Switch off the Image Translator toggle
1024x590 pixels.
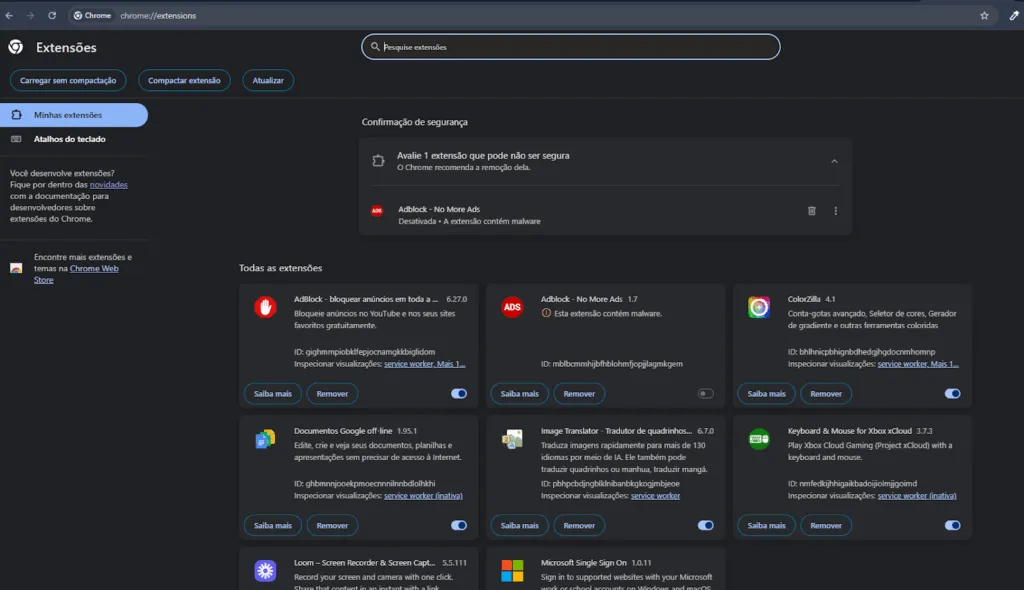click(705, 526)
